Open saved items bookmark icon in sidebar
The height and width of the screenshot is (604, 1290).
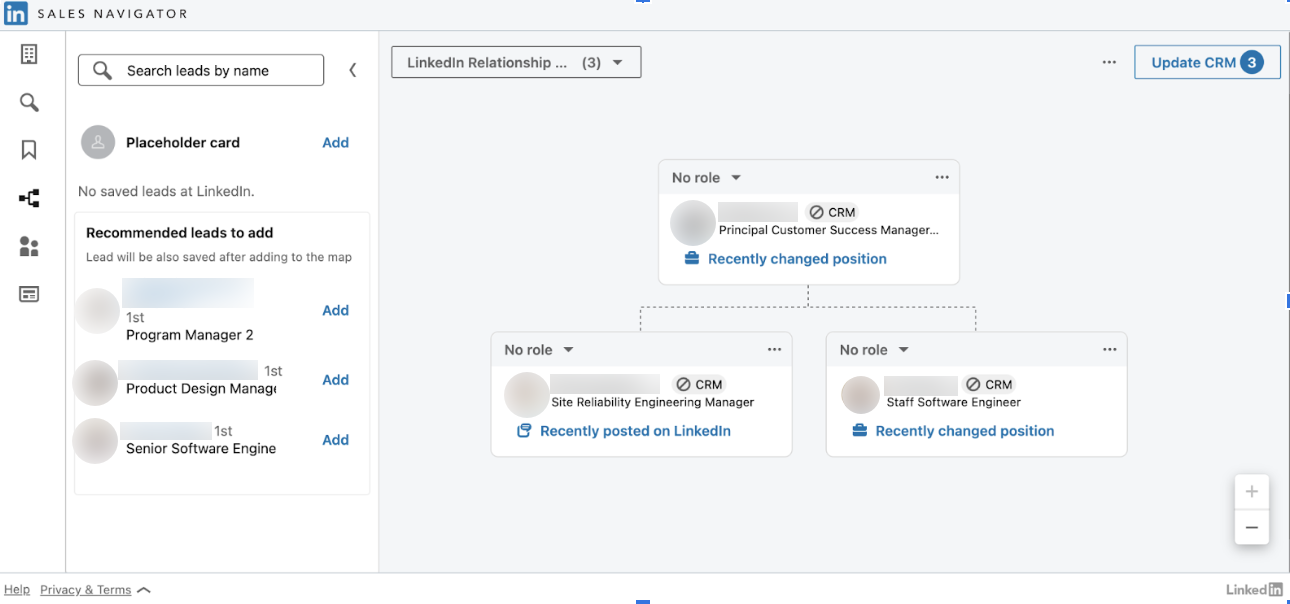(x=29, y=150)
